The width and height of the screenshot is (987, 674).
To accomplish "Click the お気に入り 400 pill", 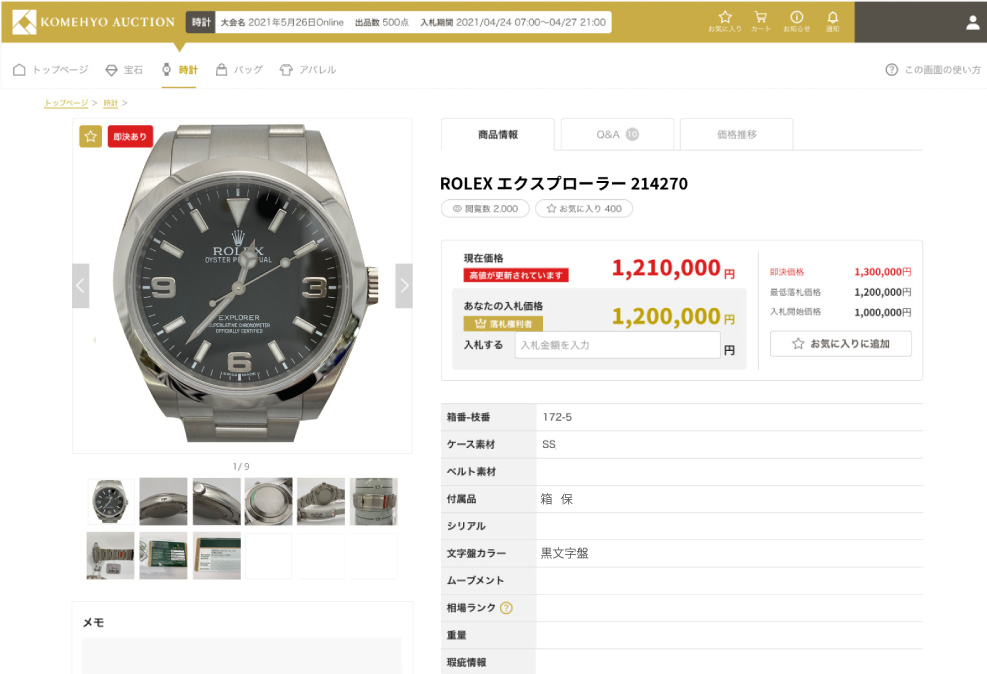I will (584, 209).
